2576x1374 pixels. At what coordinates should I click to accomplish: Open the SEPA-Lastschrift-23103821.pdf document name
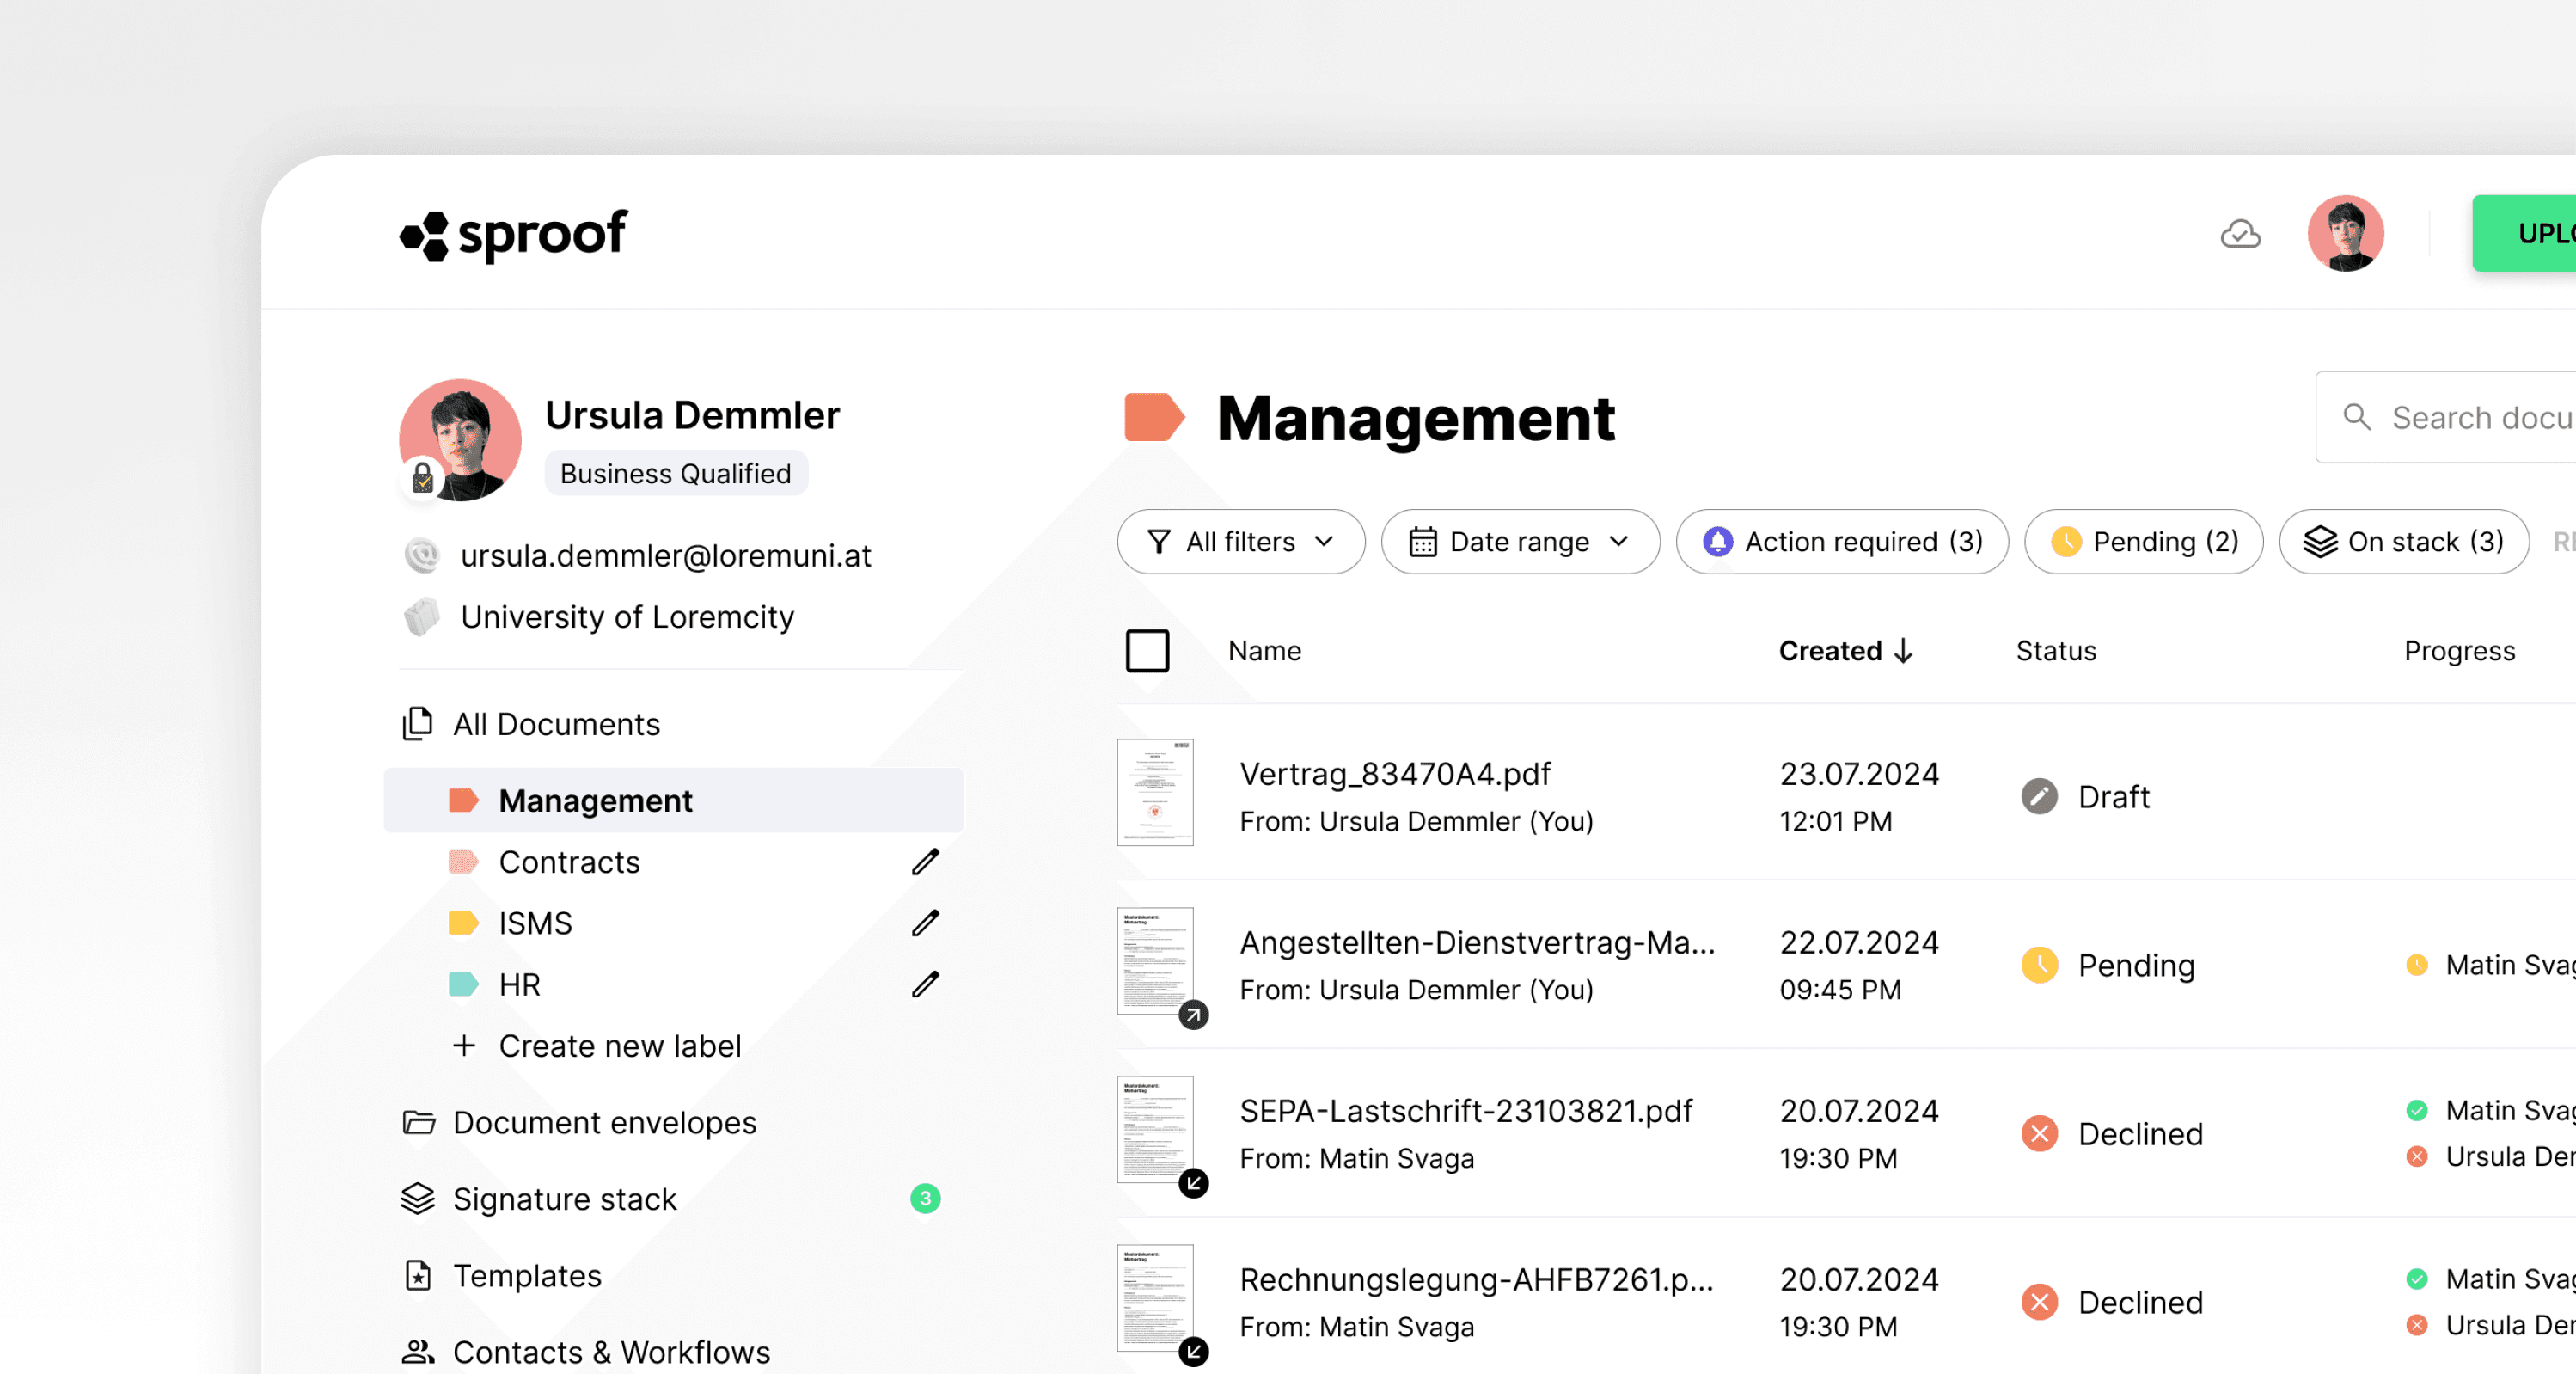(x=1465, y=1111)
